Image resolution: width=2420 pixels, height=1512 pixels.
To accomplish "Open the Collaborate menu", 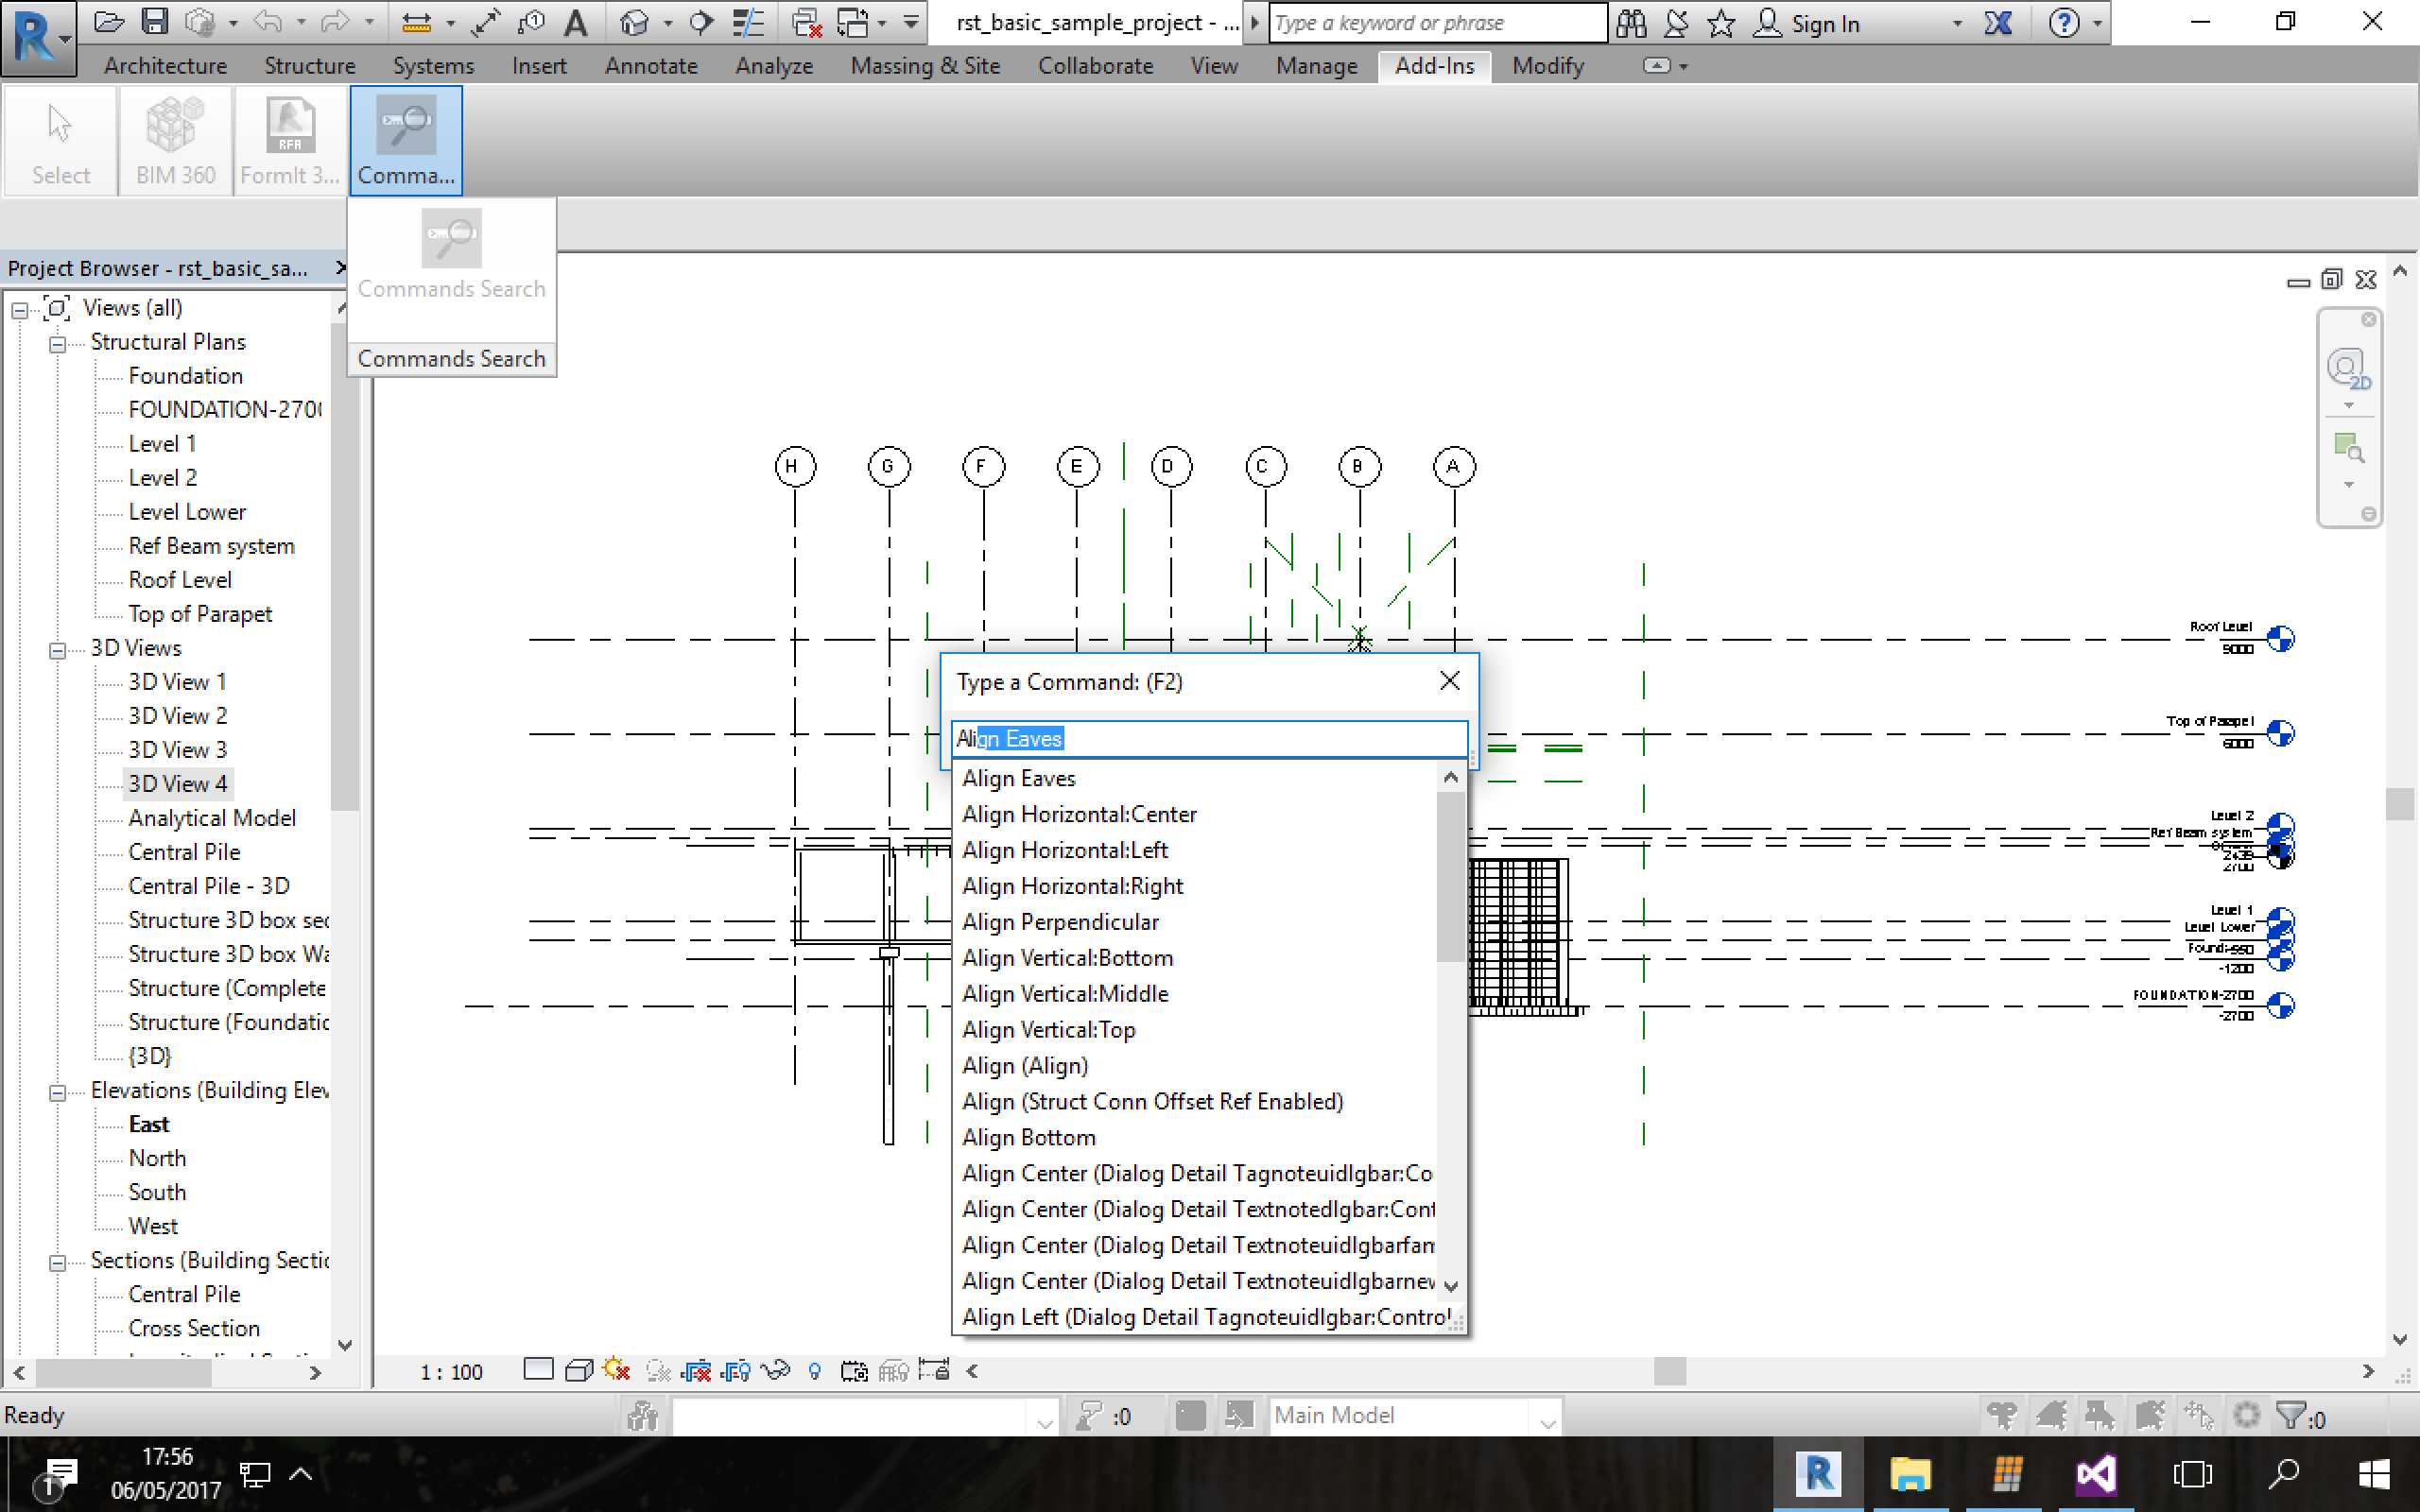I will click(x=1094, y=65).
